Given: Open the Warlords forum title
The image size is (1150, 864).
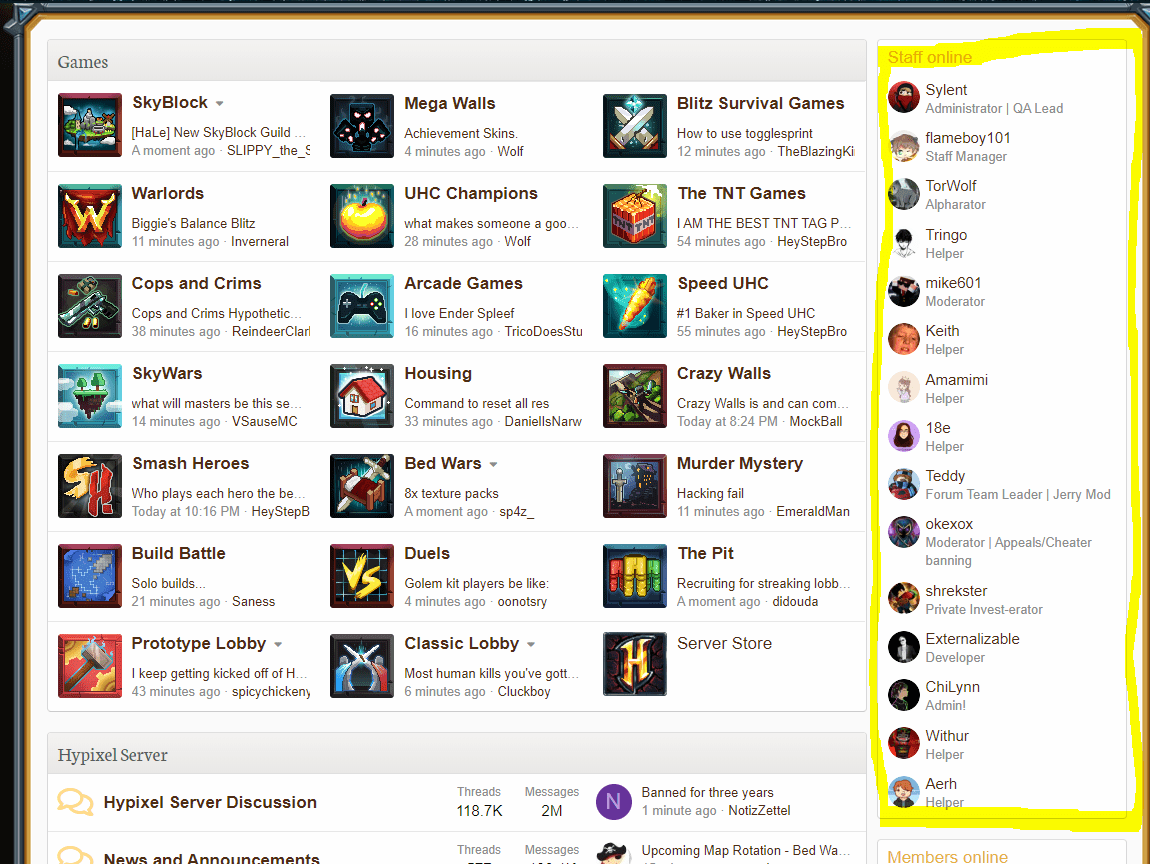Looking at the screenshot, I should (167, 194).
